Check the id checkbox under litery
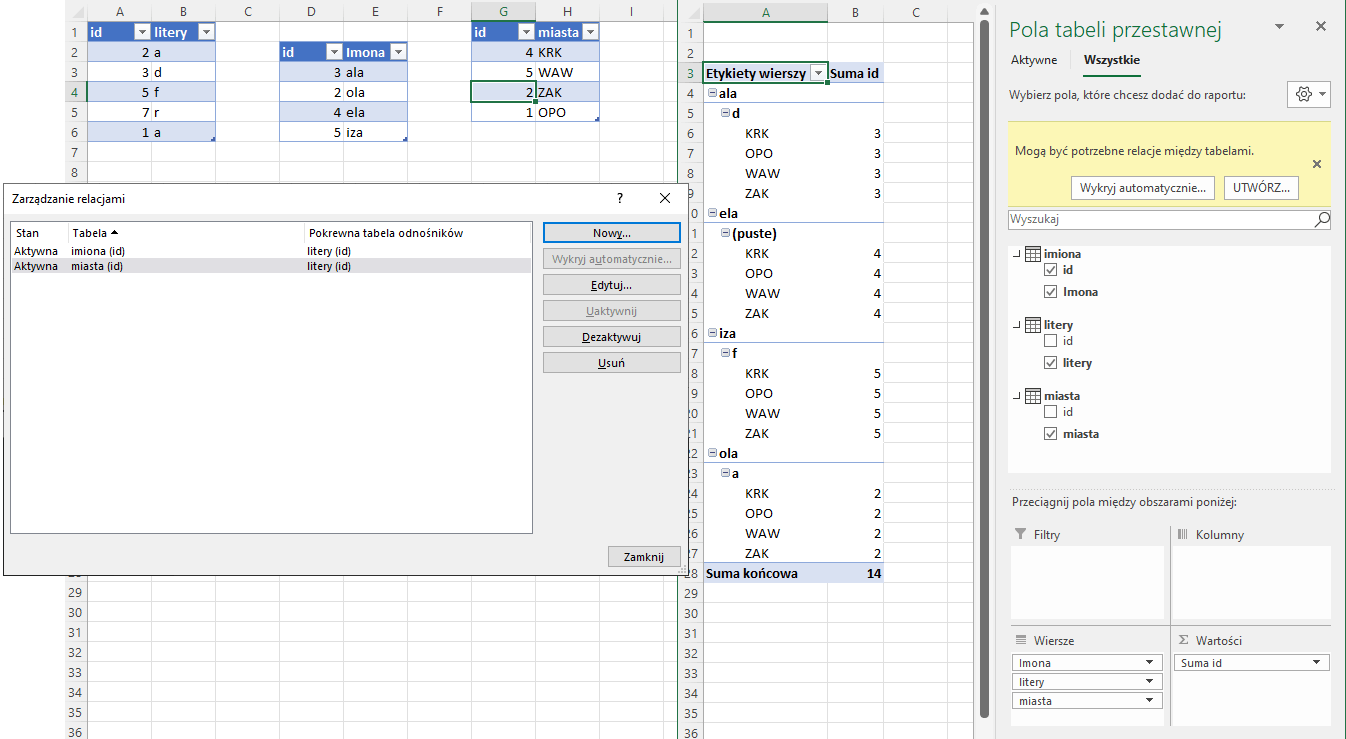The height and width of the screenshot is (739, 1346). click(1050, 342)
